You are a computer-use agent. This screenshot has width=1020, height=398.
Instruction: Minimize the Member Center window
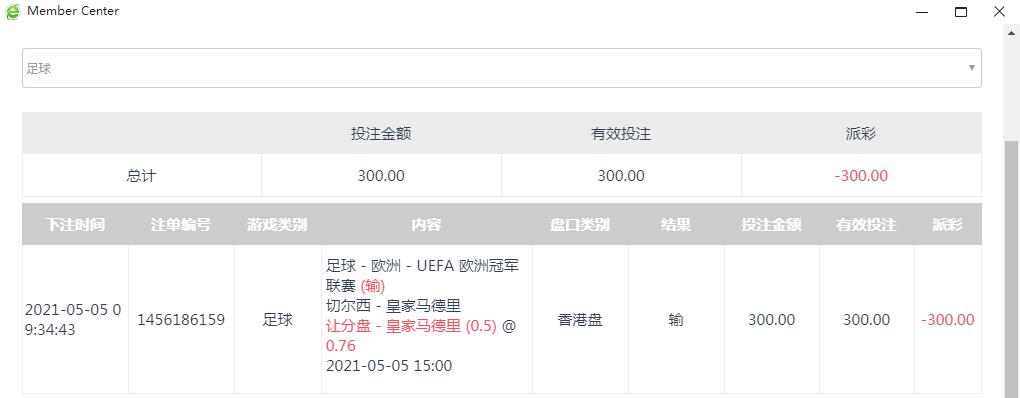[922, 12]
